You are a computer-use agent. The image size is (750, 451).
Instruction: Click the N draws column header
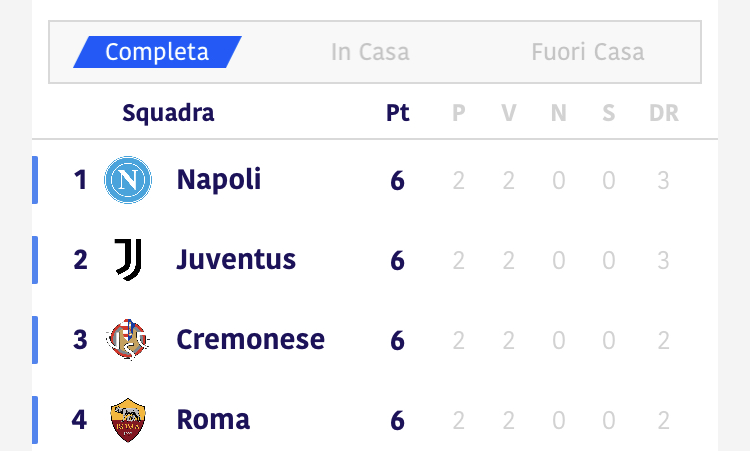(x=559, y=113)
